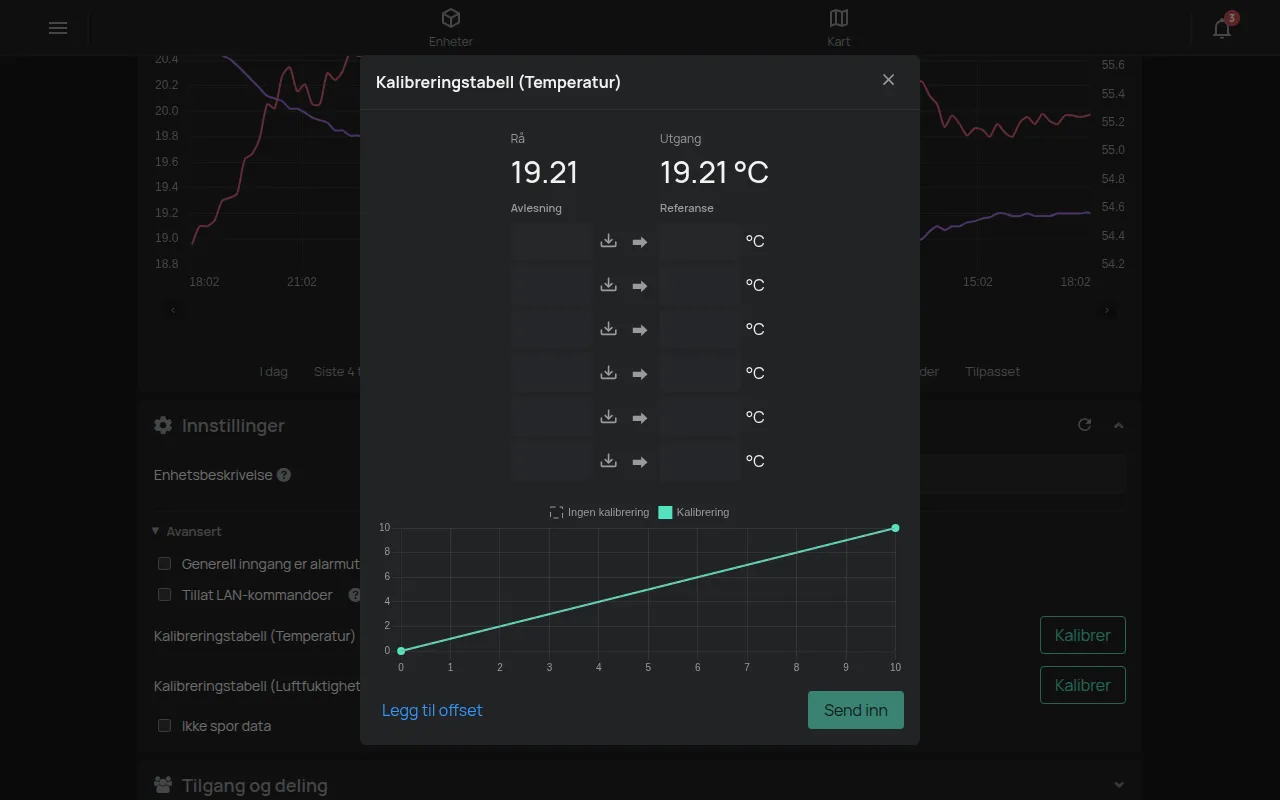Click the arrow icon in fourth calibration row
1280x800 pixels.
coord(640,374)
